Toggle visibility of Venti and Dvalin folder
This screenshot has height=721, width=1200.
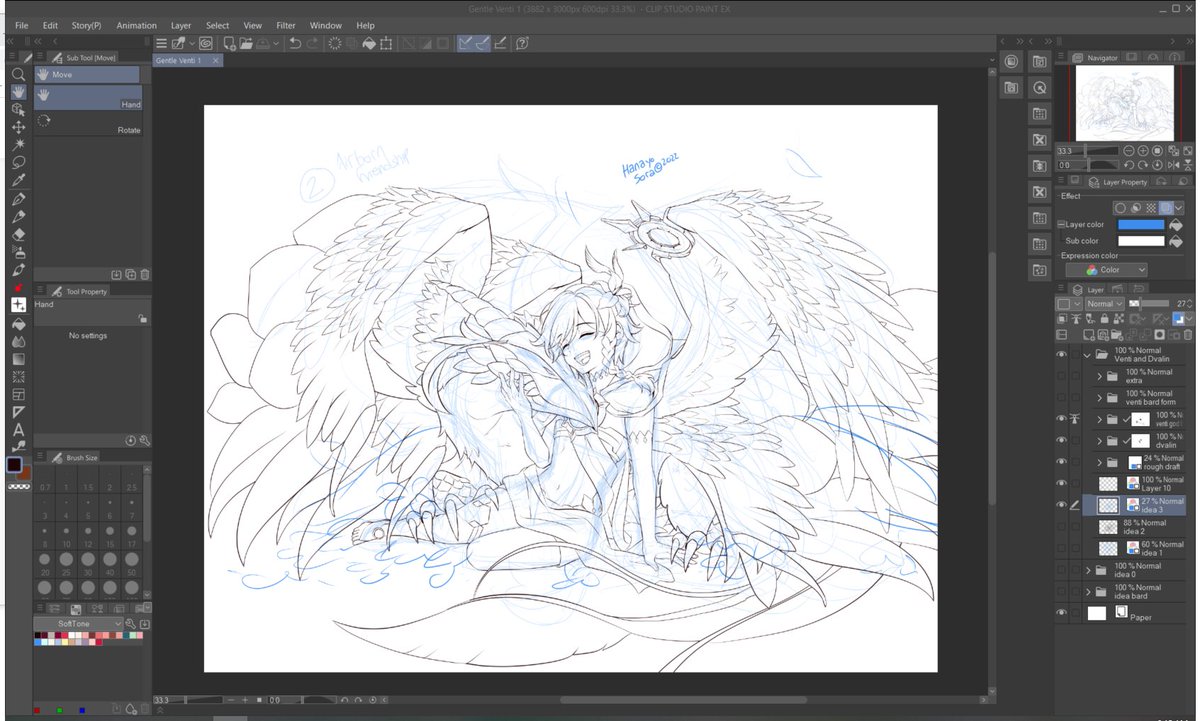point(1062,354)
